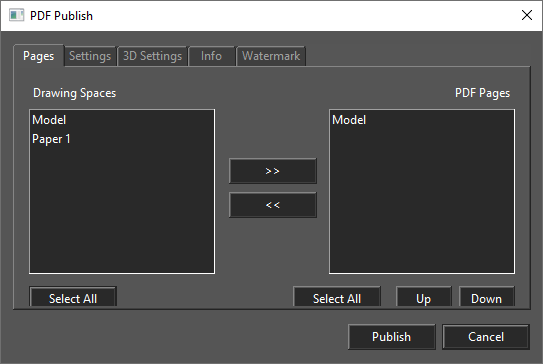The width and height of the screenshot is (543, 364).
Task: Move page Up in order
Action: coord(424,297)
